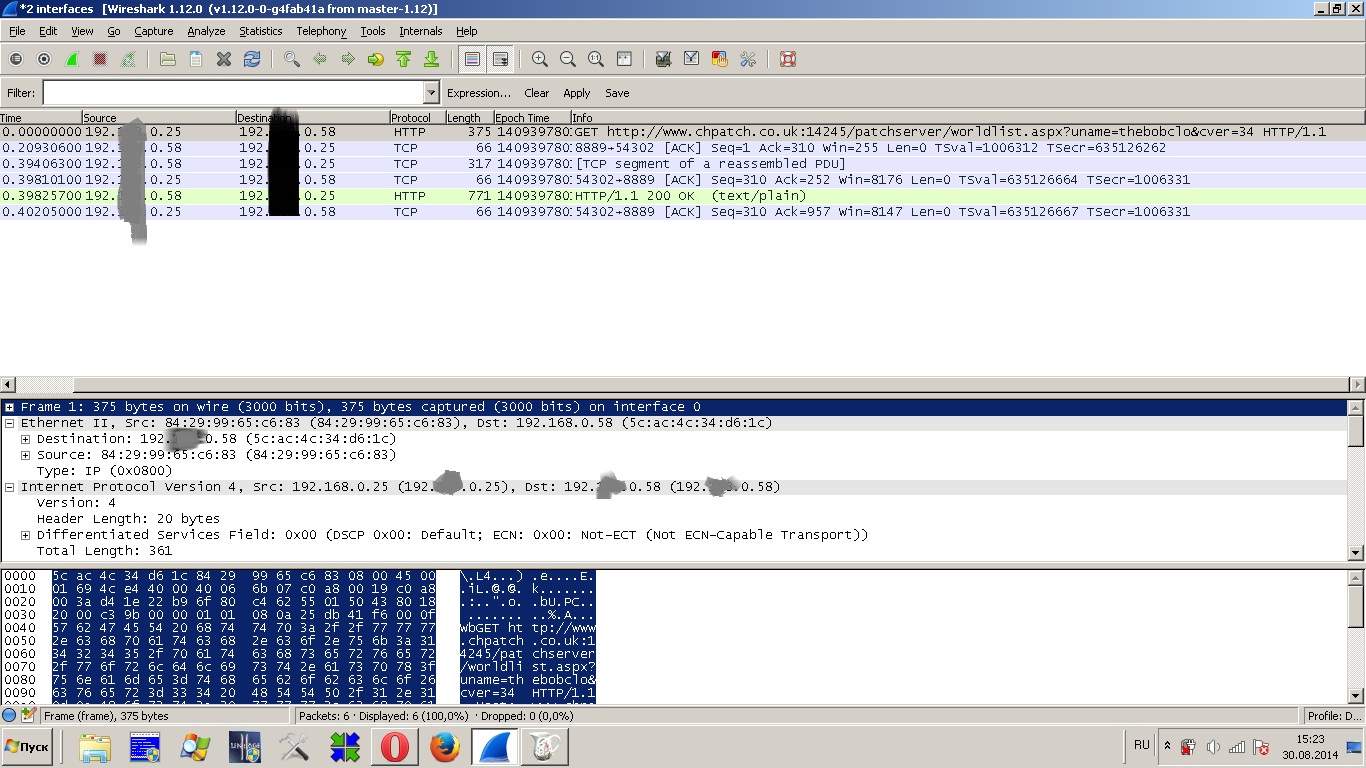Open the Internals menu
The height and width of the screenshot is (768, 1366).
[x=420, y=31]
